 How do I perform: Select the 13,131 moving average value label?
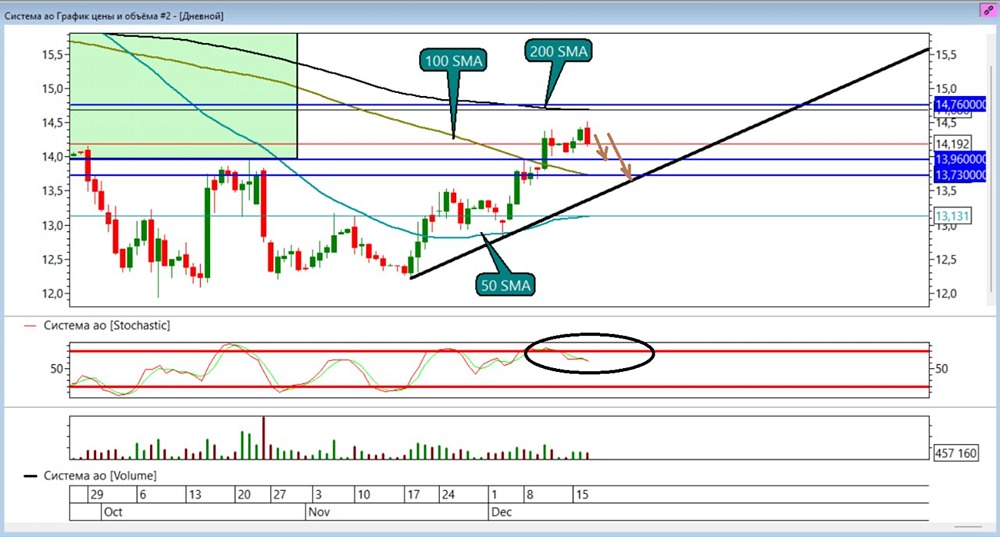[952, 216]
